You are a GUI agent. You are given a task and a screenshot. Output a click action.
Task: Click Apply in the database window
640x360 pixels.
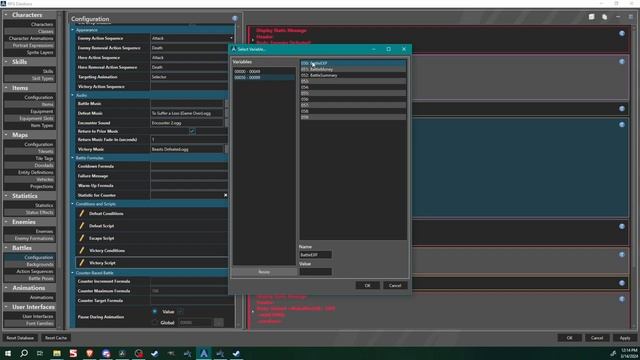(x=625, y=338)
